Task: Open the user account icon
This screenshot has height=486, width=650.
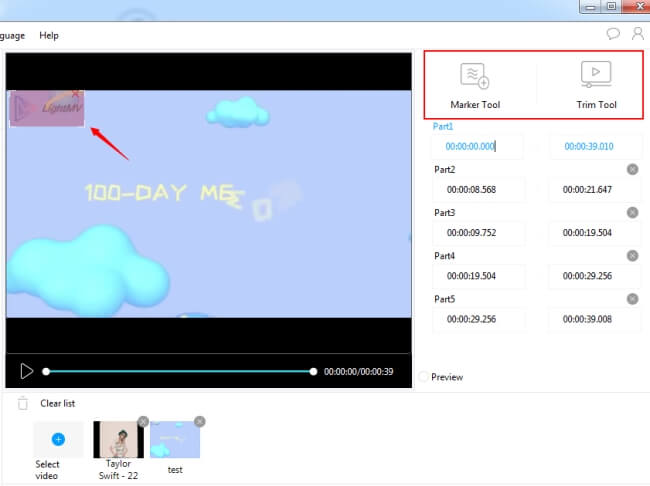Action: pos(637,34)
